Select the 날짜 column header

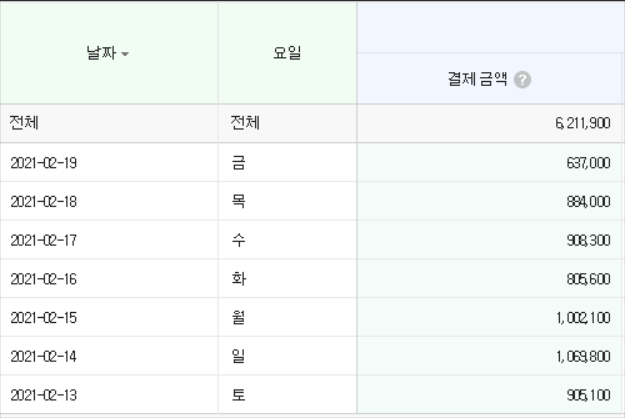coord(109,53)
